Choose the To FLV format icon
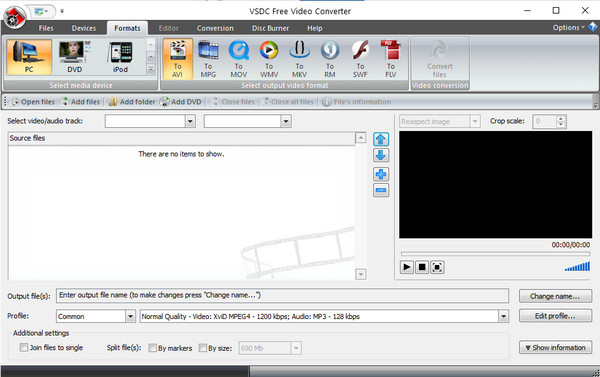The image size is (600, 377). 391,59
